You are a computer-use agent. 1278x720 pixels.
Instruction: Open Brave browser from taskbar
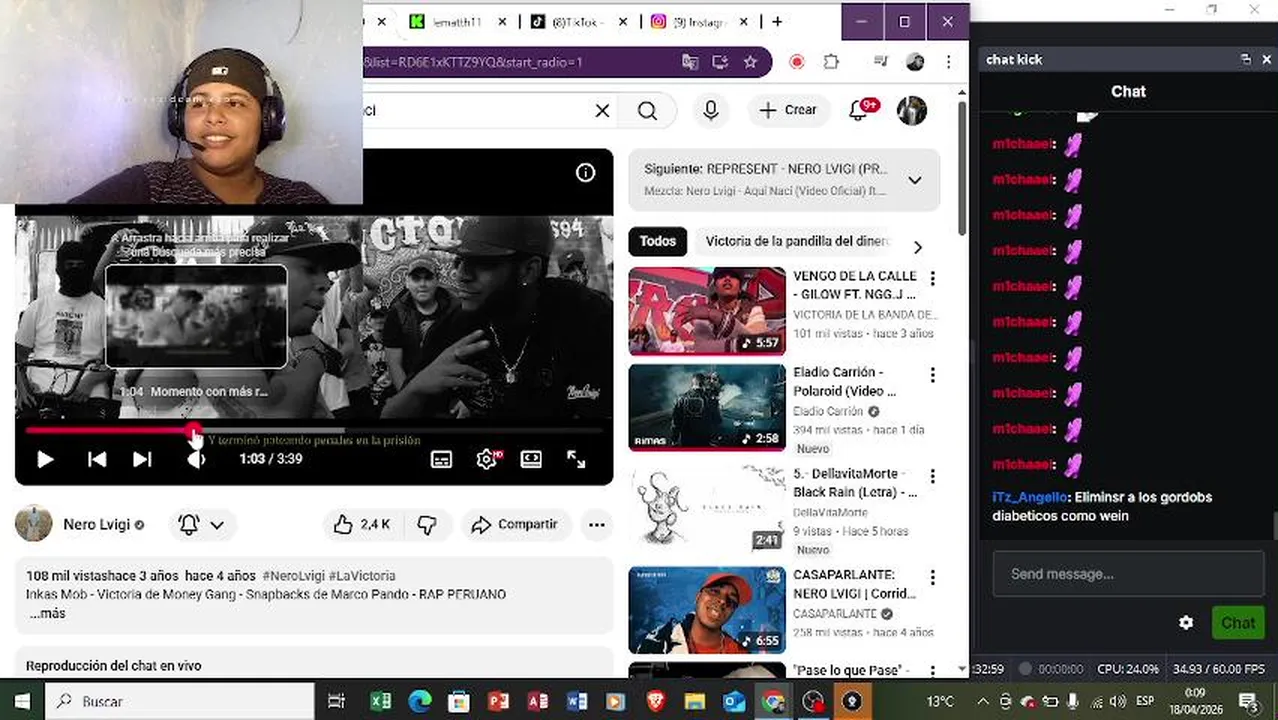pos(655,701)
